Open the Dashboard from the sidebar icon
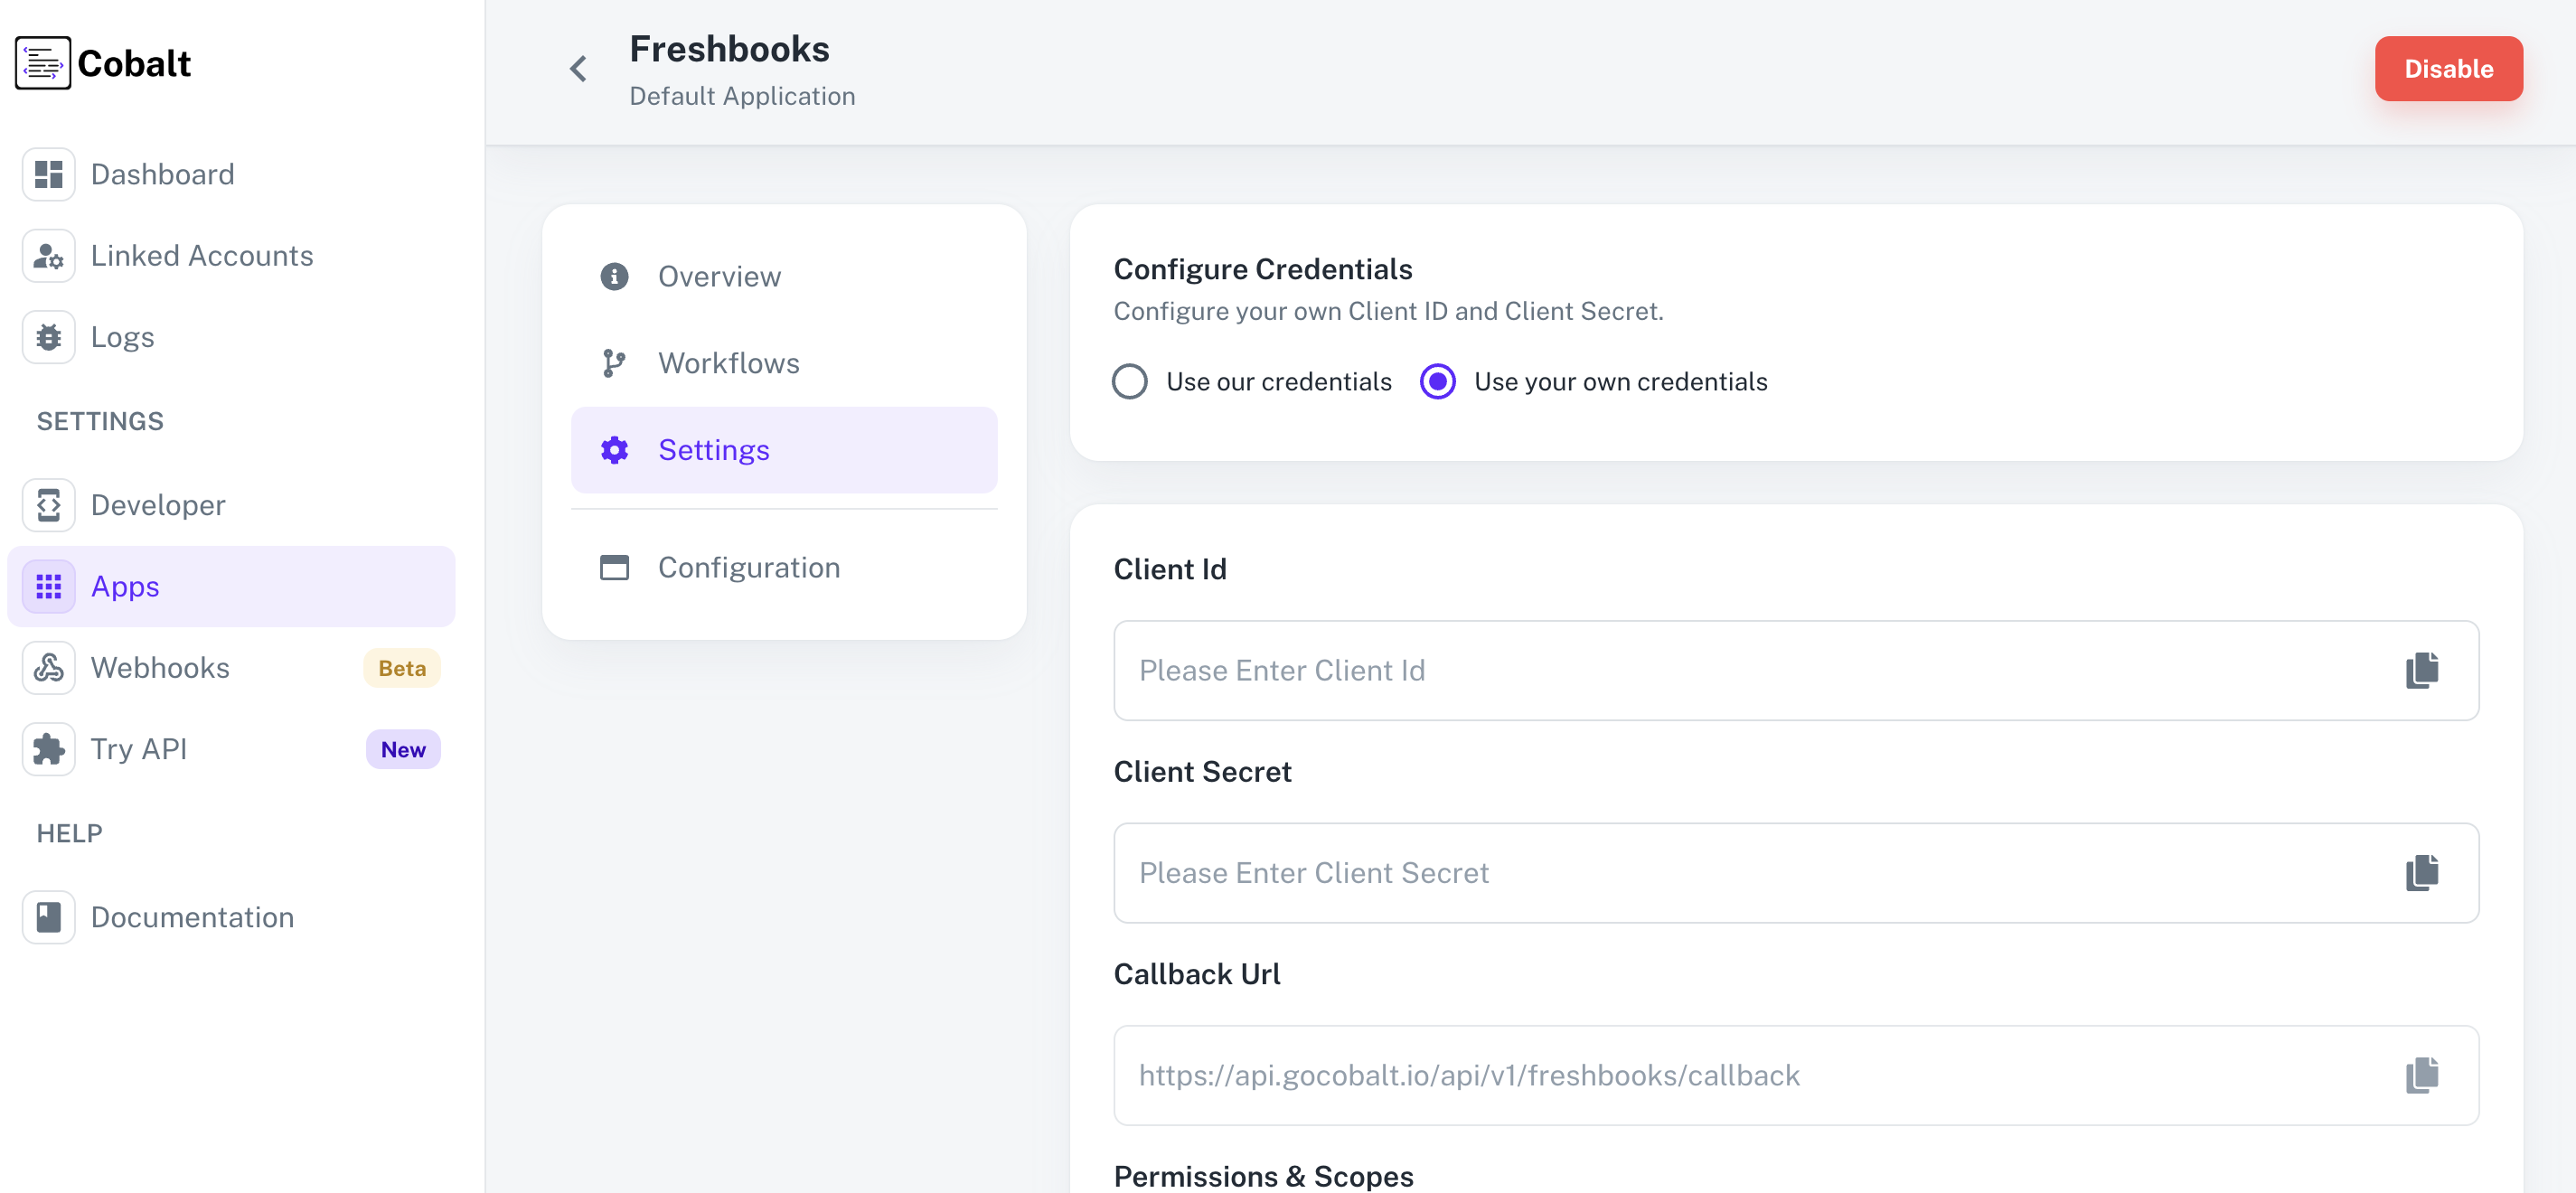Screen dimensions: 2576x1193 click(x=48, y=174)
